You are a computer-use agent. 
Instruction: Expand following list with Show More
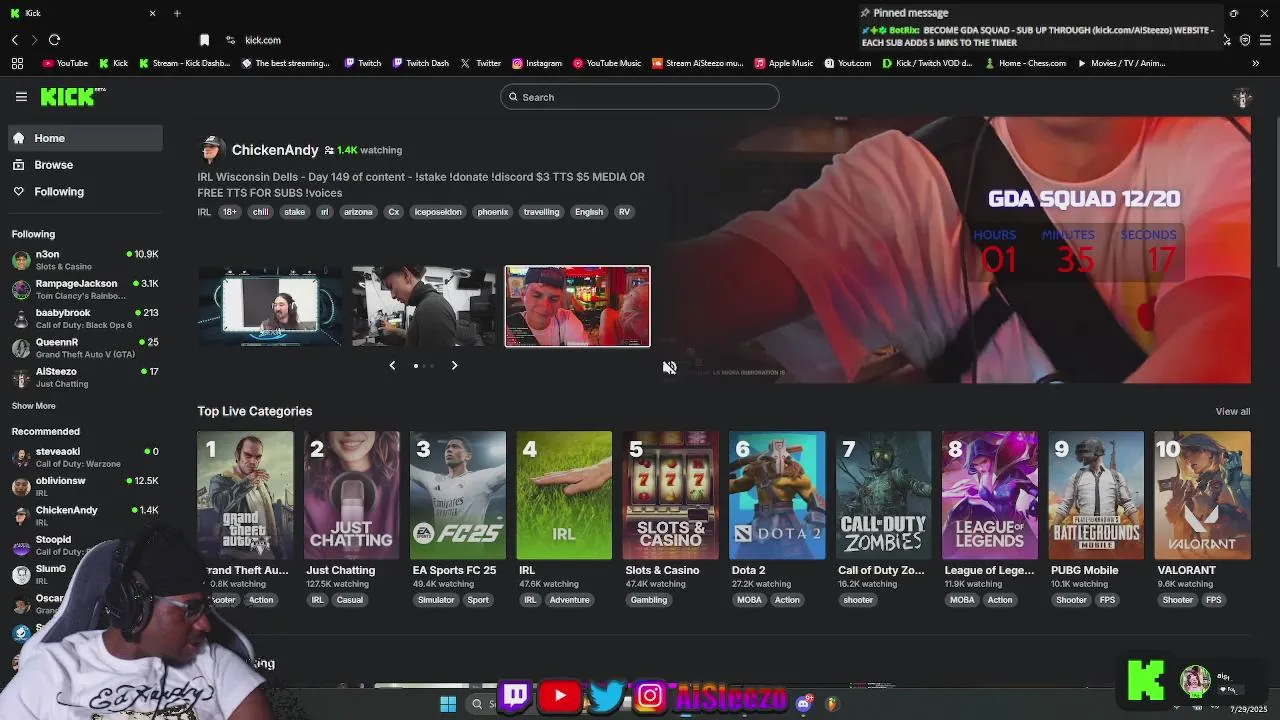click(34, 406)
